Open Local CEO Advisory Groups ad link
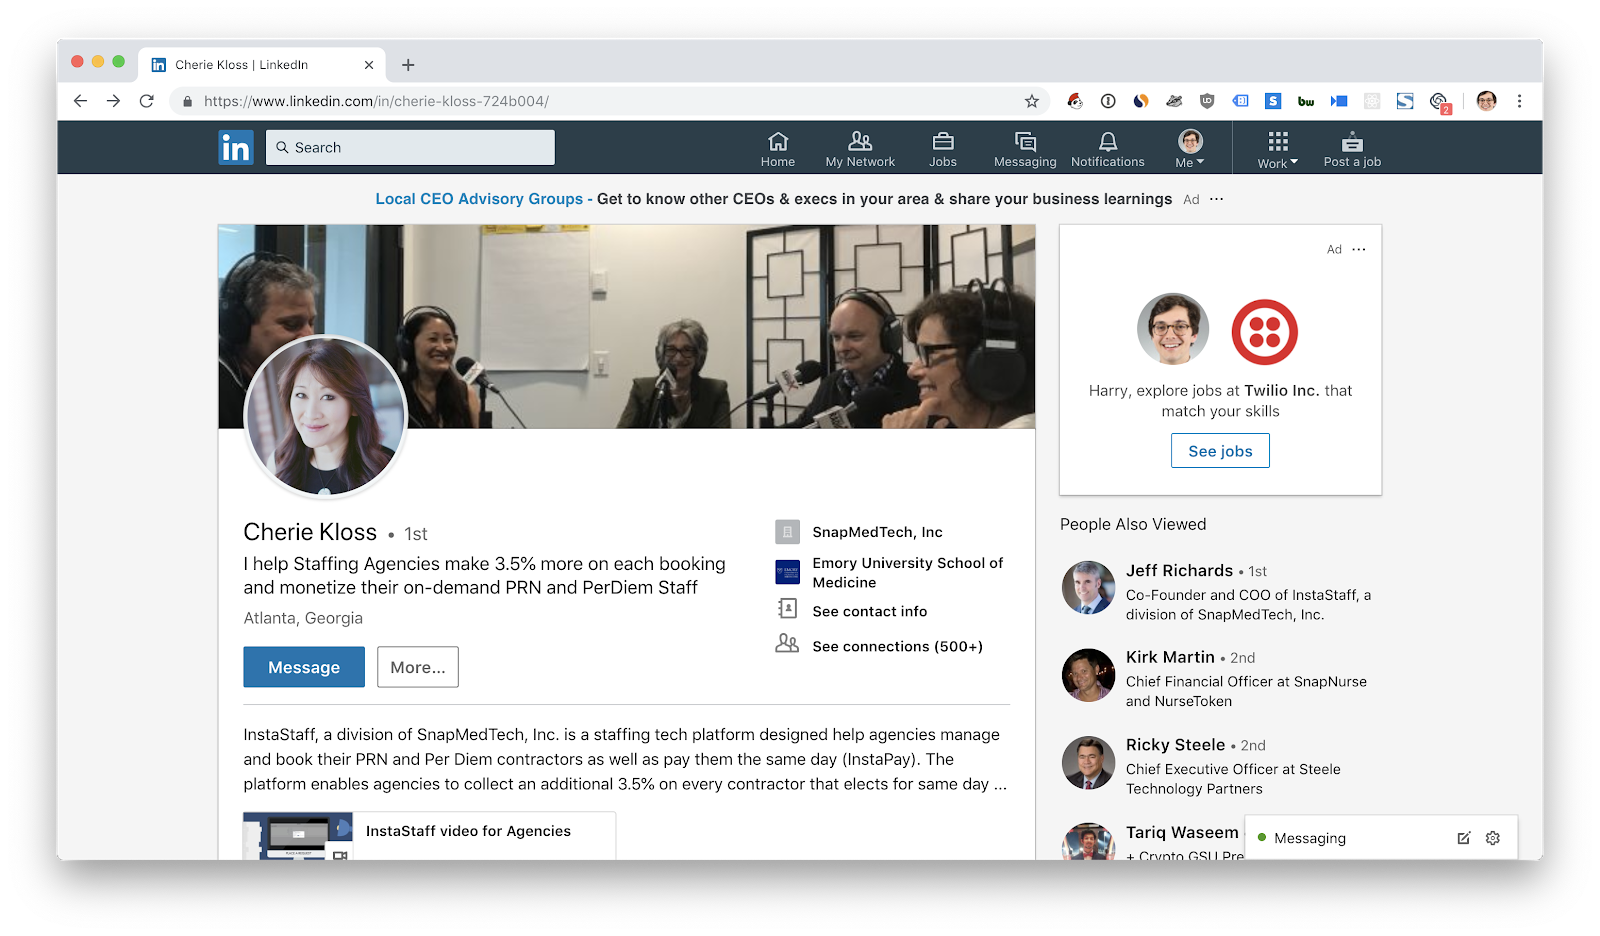 coord(479,199)
